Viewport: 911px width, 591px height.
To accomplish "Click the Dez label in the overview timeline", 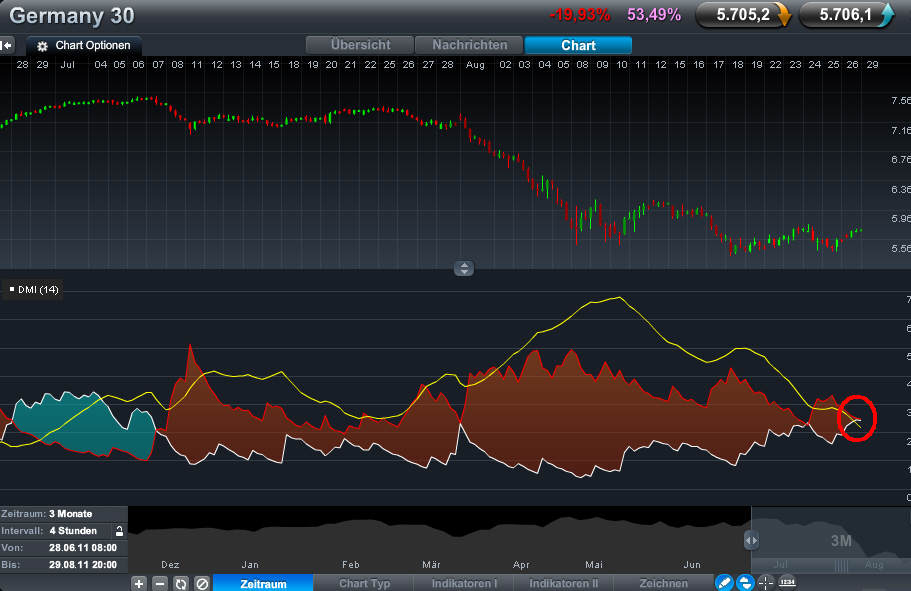I will click(x=170, y=564).
